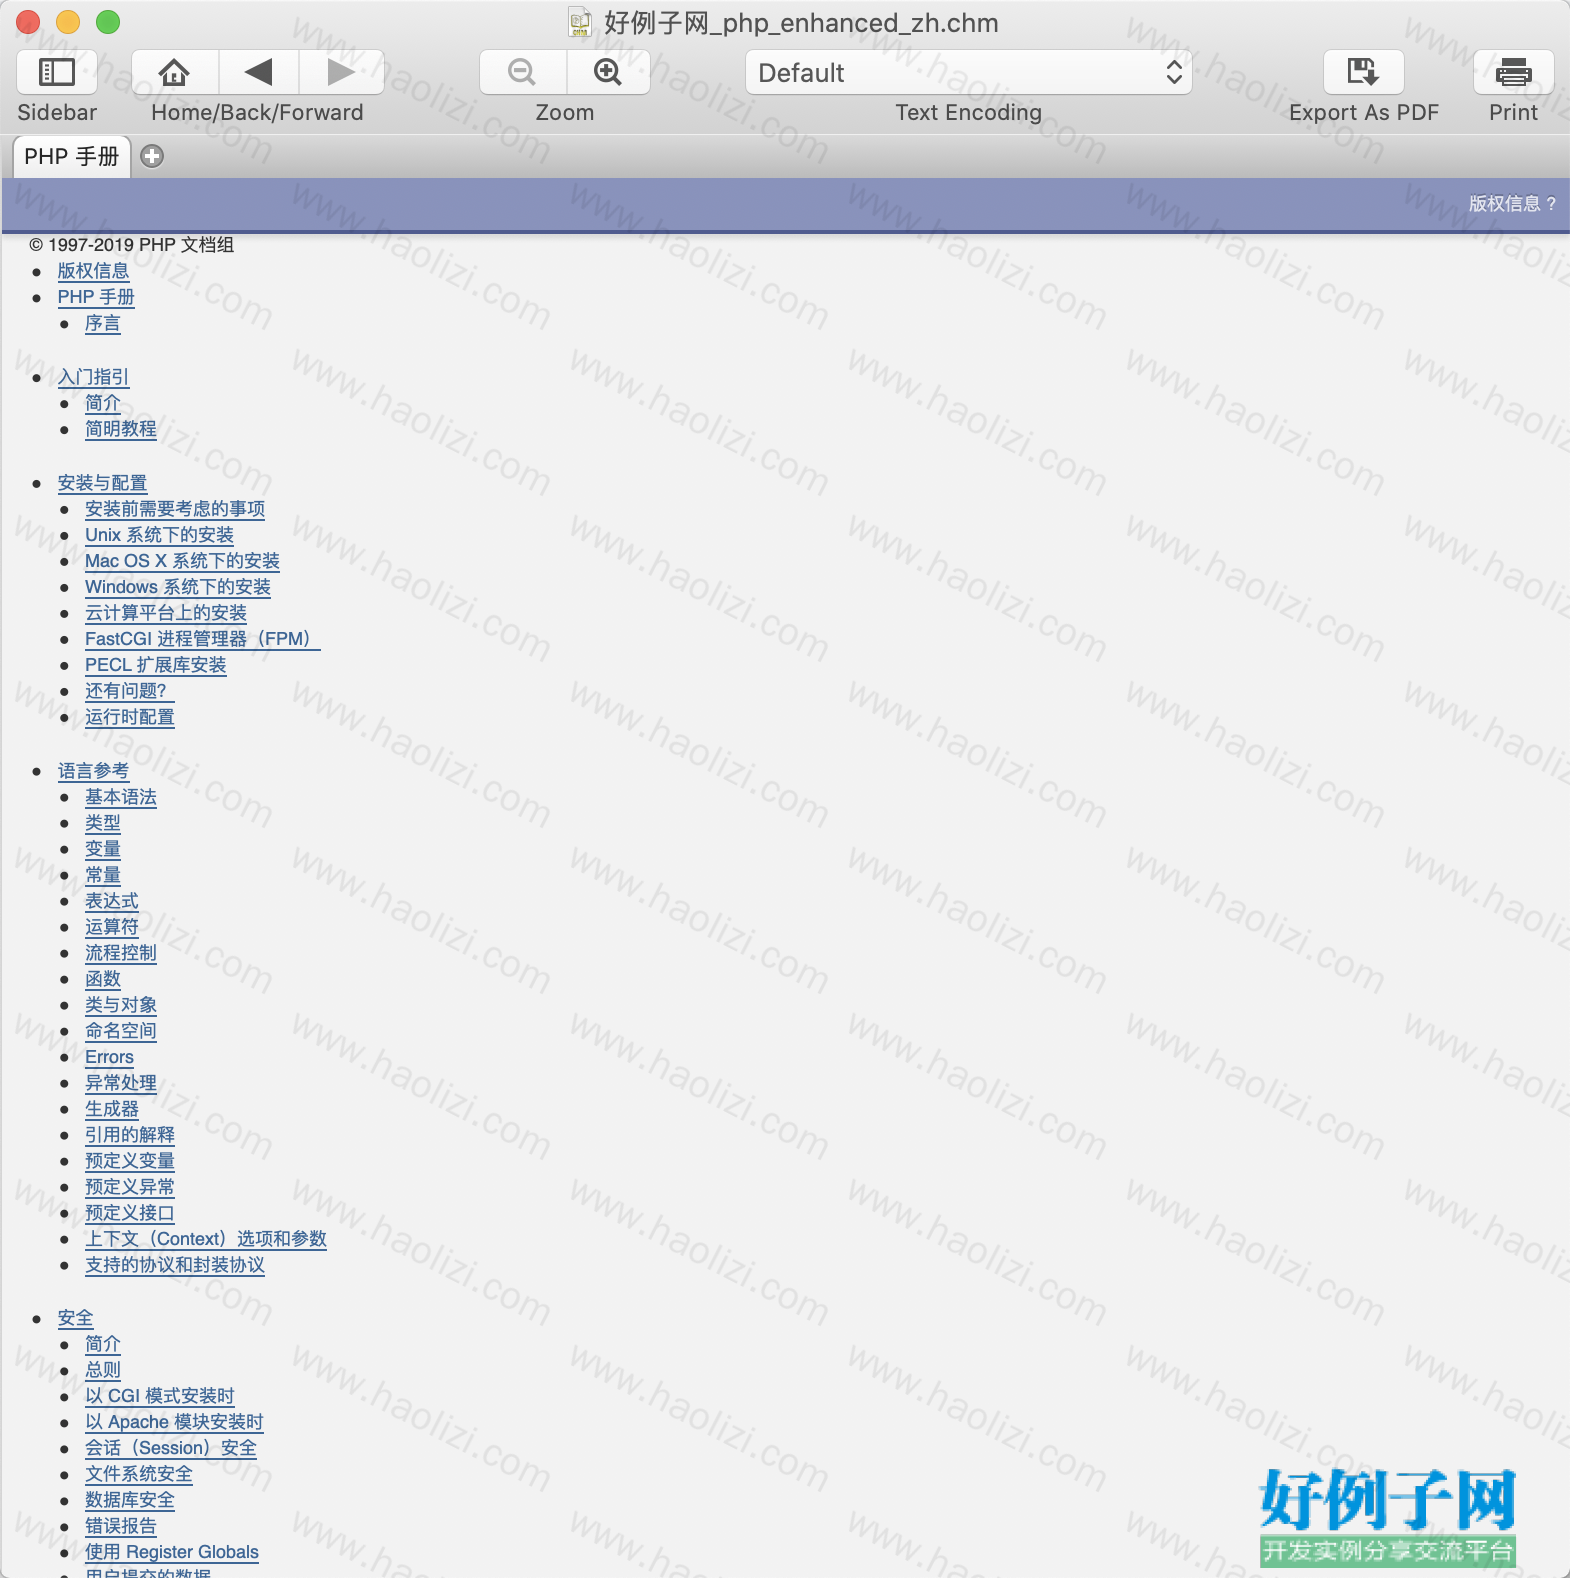
Task: Open the 常量 link
Action: pyautogui.click(x=102, y=875)
